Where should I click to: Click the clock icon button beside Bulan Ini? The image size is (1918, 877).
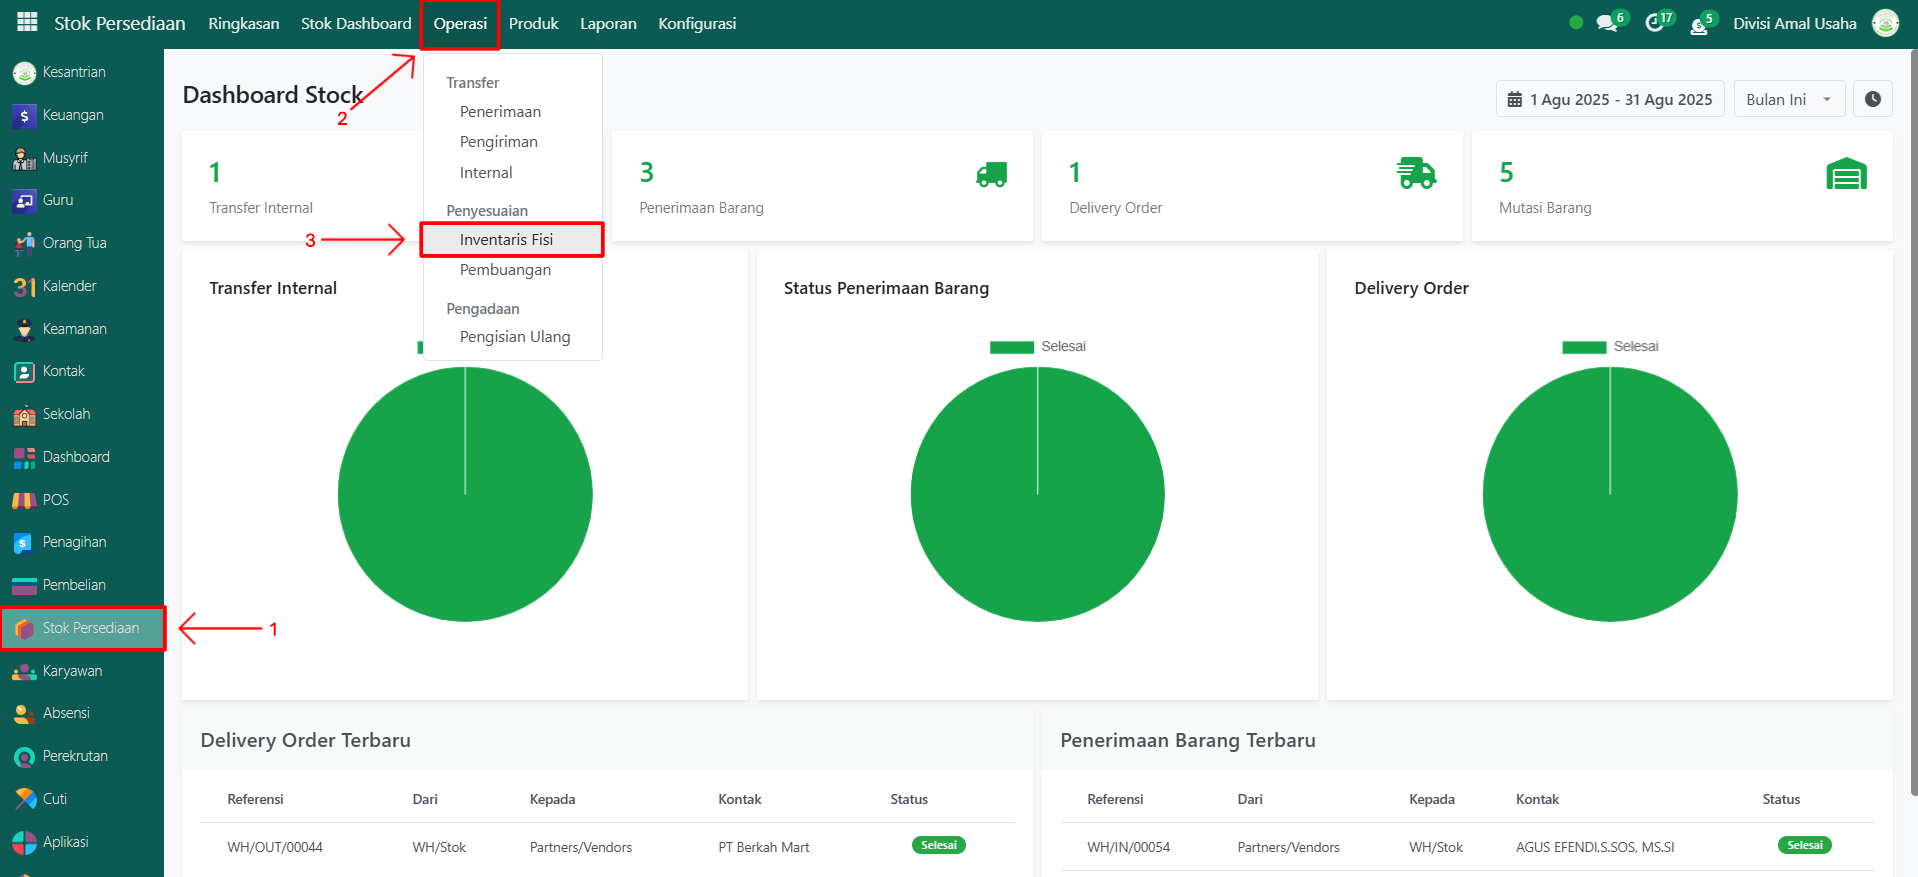(x=1872, y=99)
